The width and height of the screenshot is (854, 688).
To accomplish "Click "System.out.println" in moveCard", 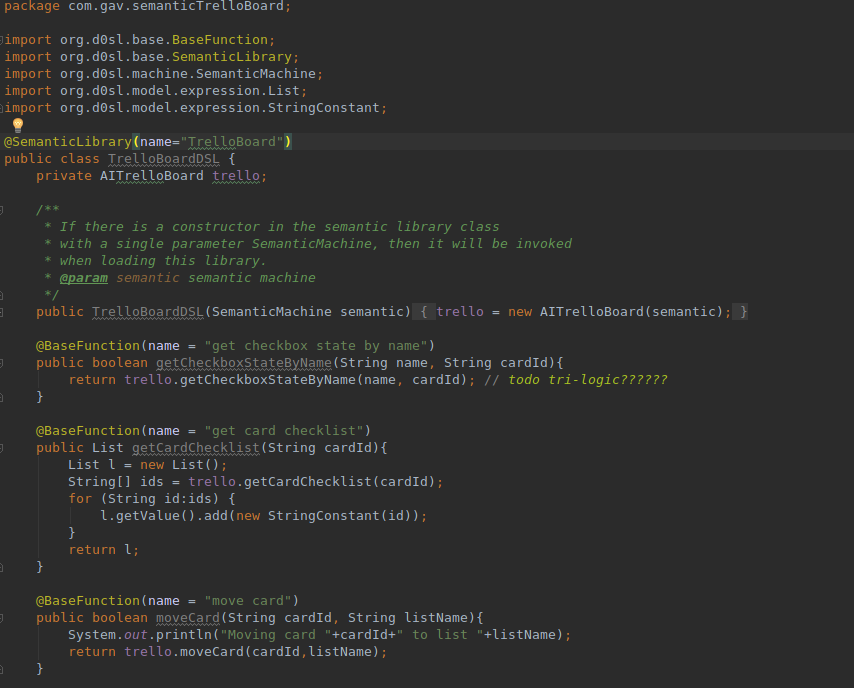I will click(140, 635).
